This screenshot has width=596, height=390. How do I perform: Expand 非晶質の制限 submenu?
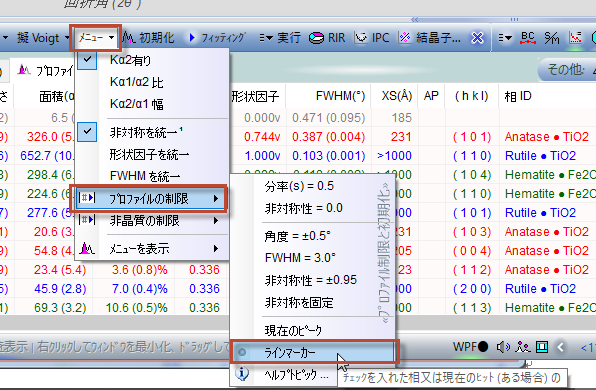(x=151, y=220)
